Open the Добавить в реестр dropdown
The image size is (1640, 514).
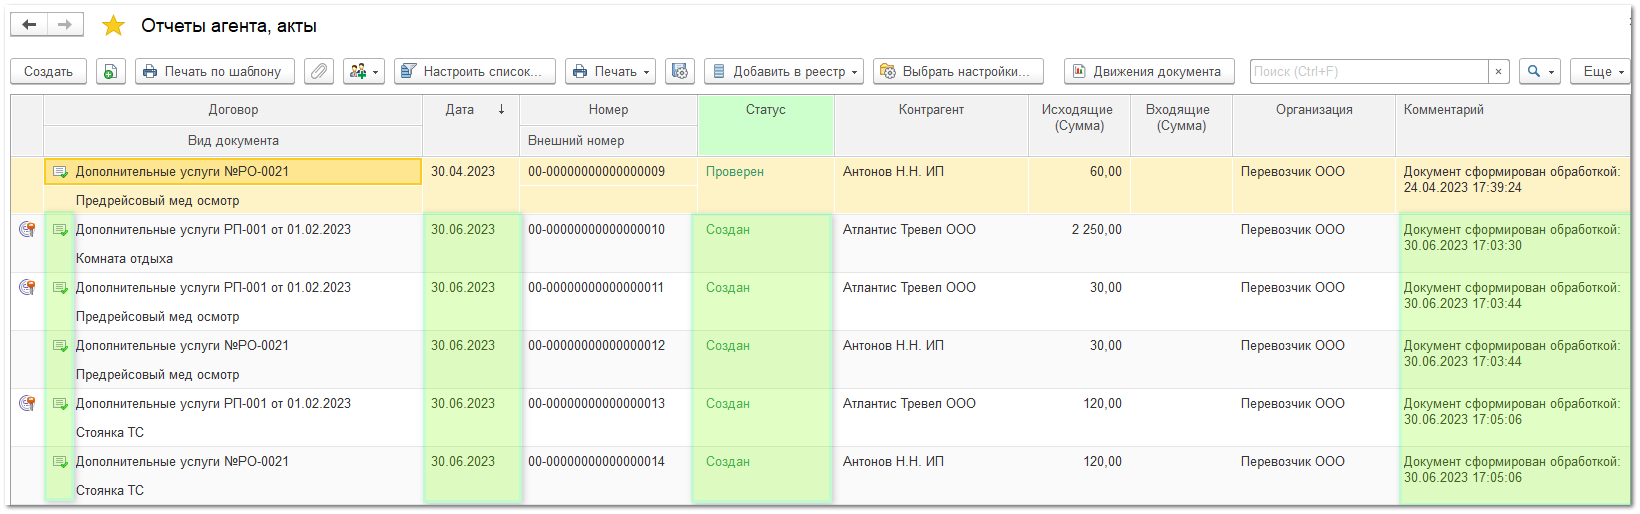[x=785, y=72]
